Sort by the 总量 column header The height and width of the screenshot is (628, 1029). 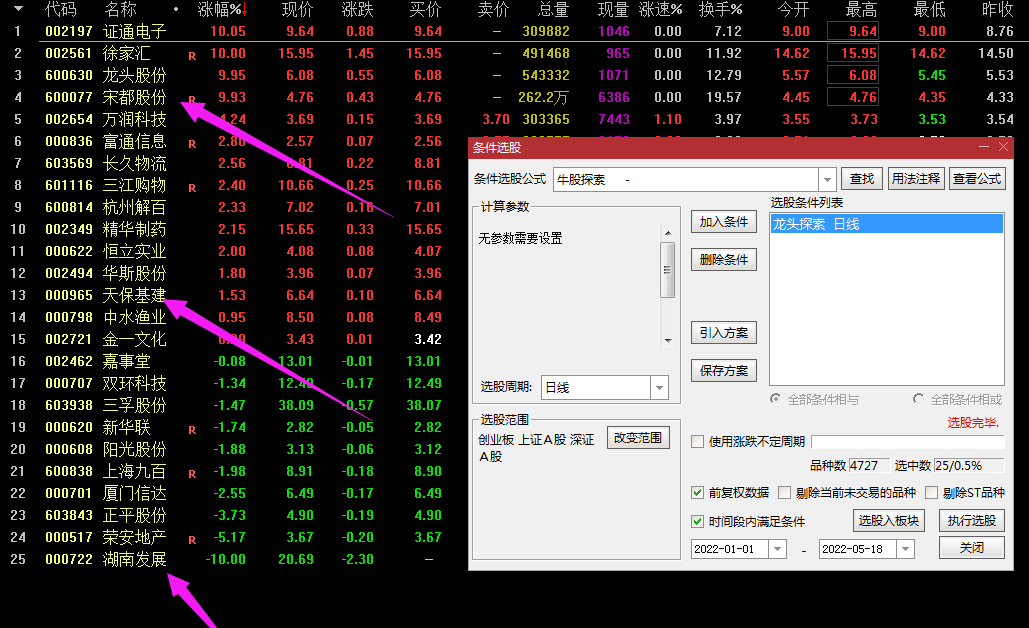pos(553,9)
